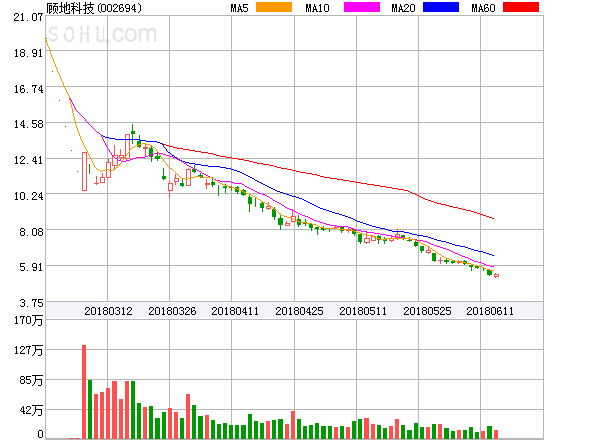Click the red MA60 legend swatch
Screen dimensions: 600x440
520,7
